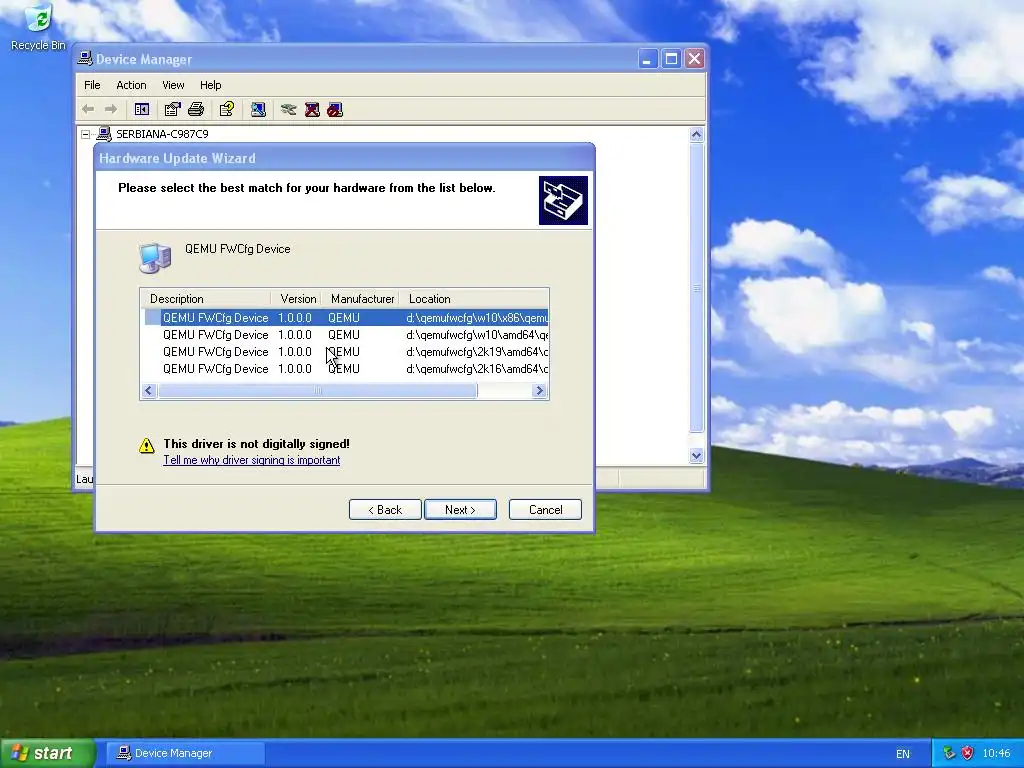Open the Help menu

pyautogui.click(x=210, y=85)
